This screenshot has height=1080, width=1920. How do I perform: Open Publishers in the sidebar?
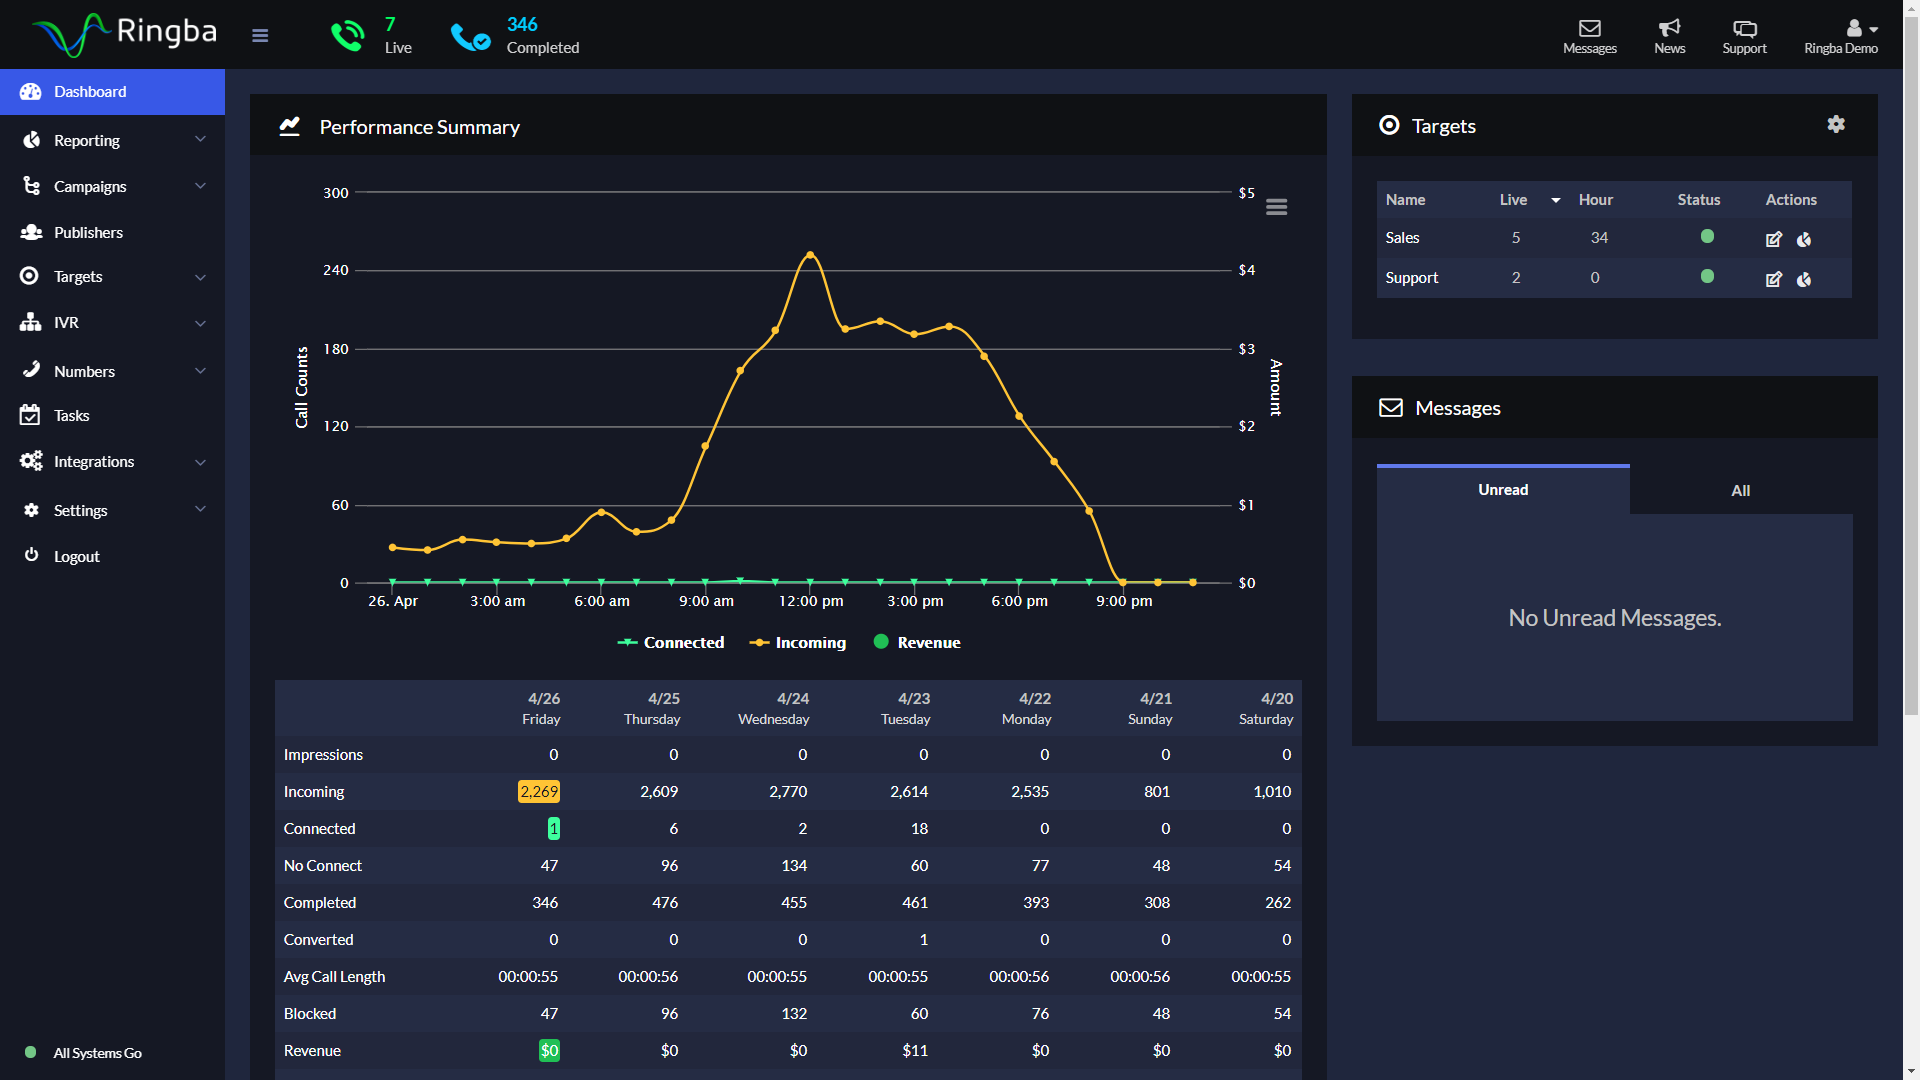tap(88, 232)
